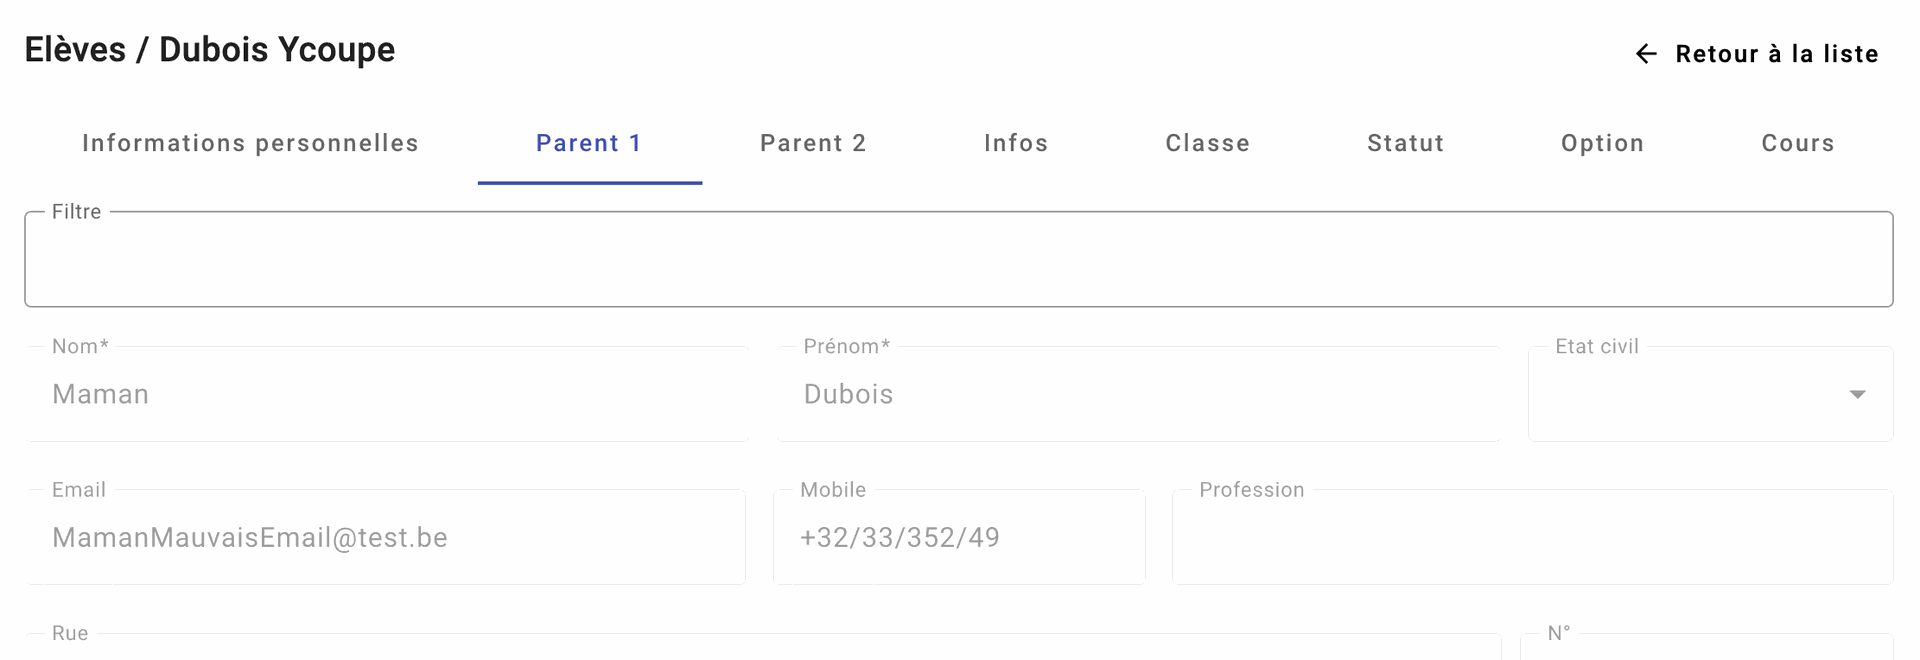Focus the Nom field containing Maman
The width and height of the screenshot is (1920, 660).
pyautogui.click(x=388, y=395)
